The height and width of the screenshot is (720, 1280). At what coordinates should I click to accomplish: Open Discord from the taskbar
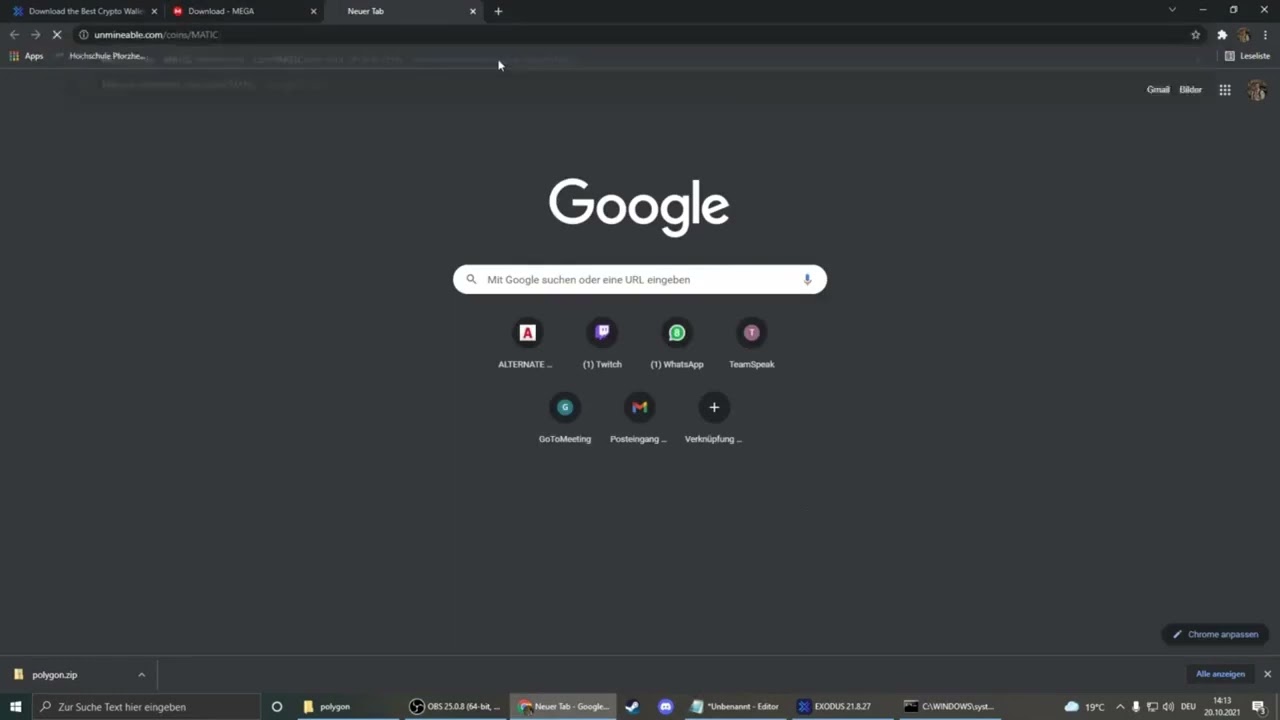click(666, 706)
